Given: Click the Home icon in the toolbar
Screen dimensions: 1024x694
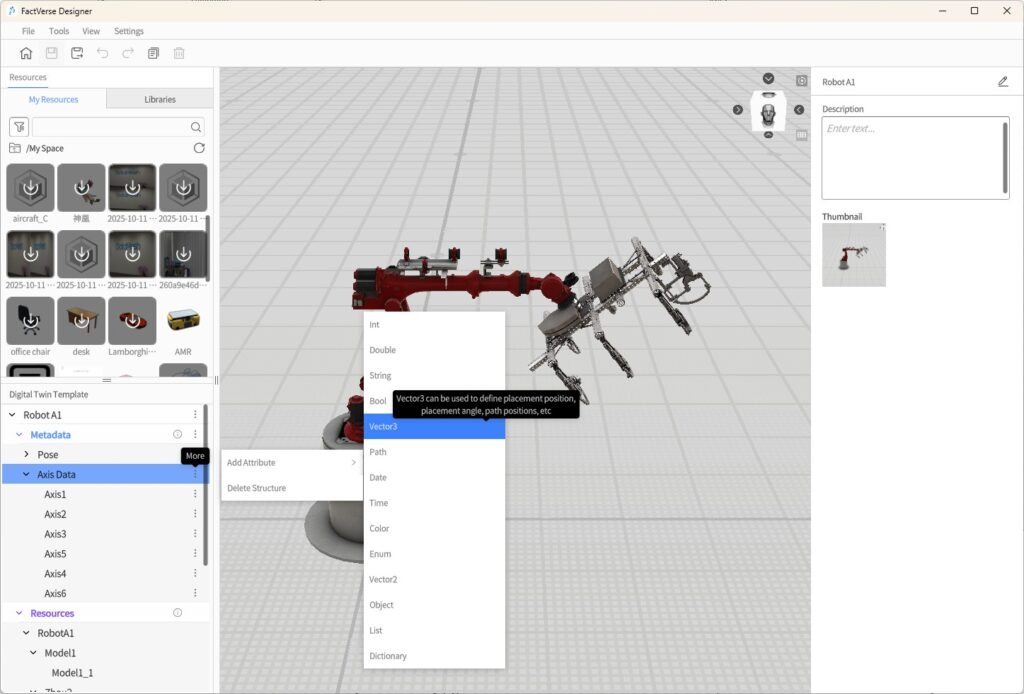Looking at the screenshot, I should coord(26,53).
